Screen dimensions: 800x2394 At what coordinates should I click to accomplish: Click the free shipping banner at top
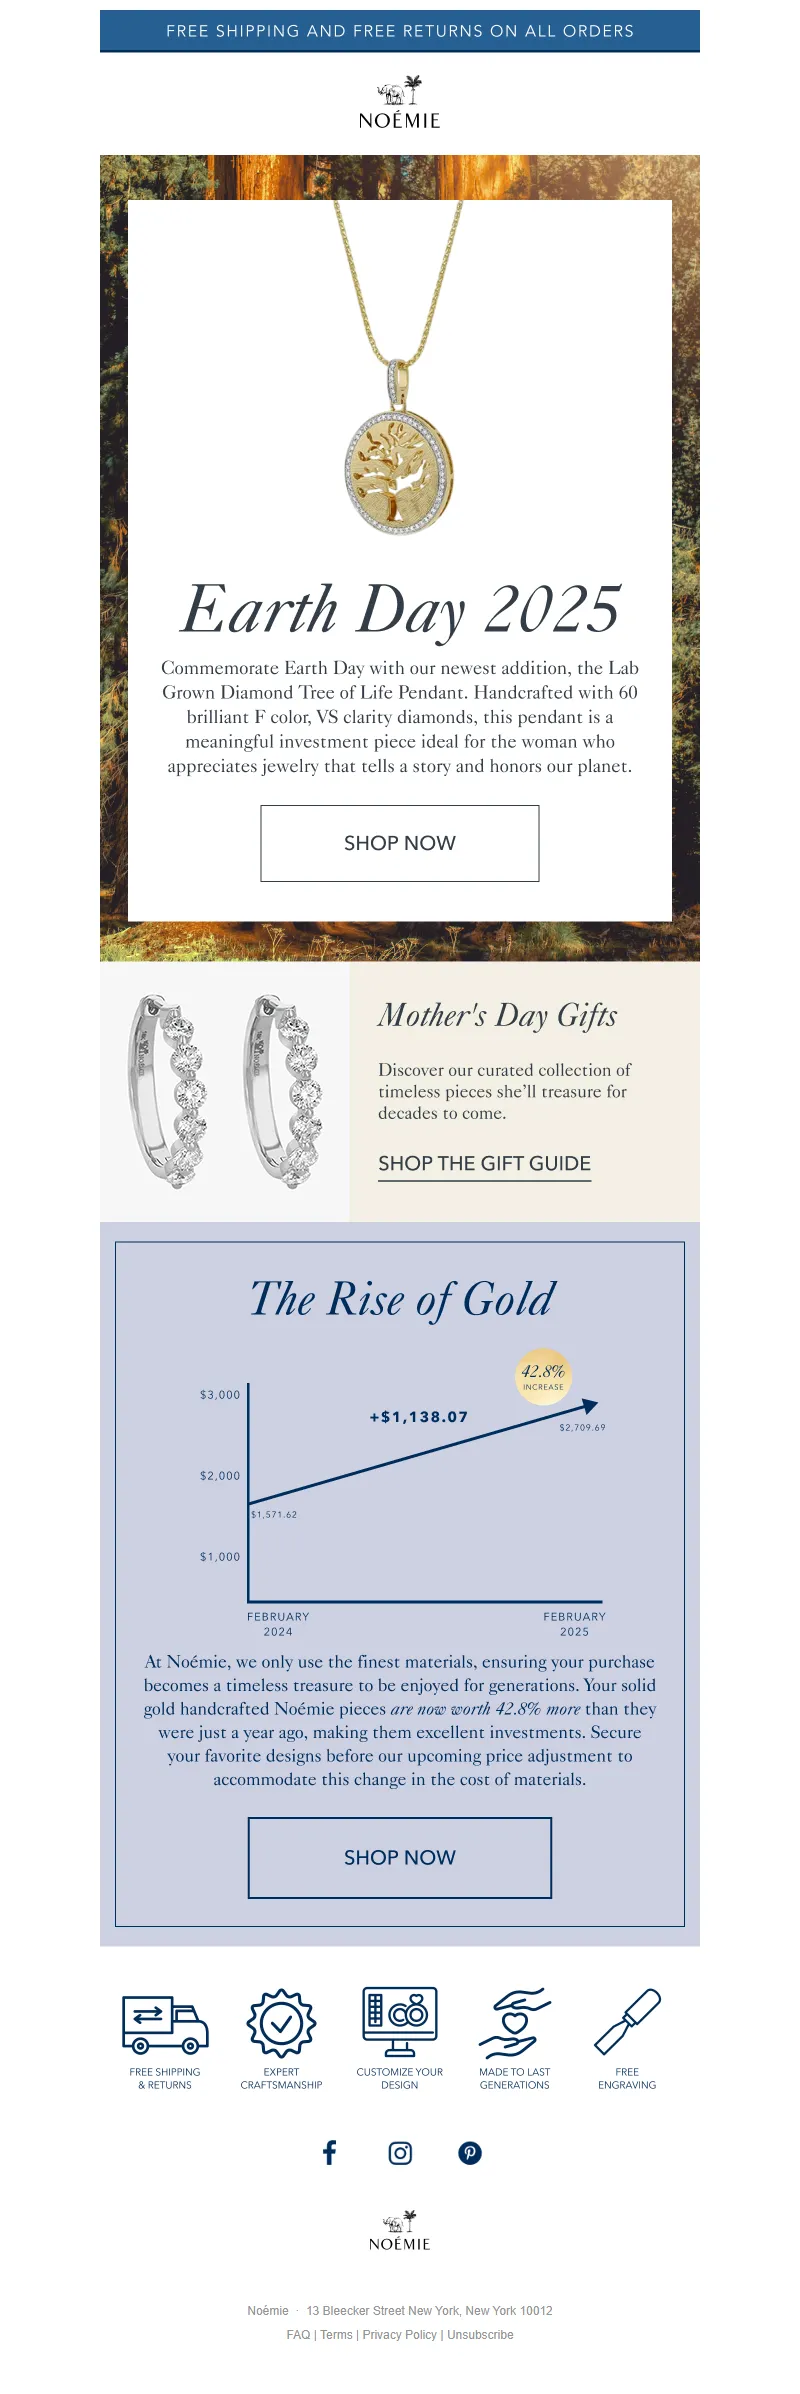[400, 31]
